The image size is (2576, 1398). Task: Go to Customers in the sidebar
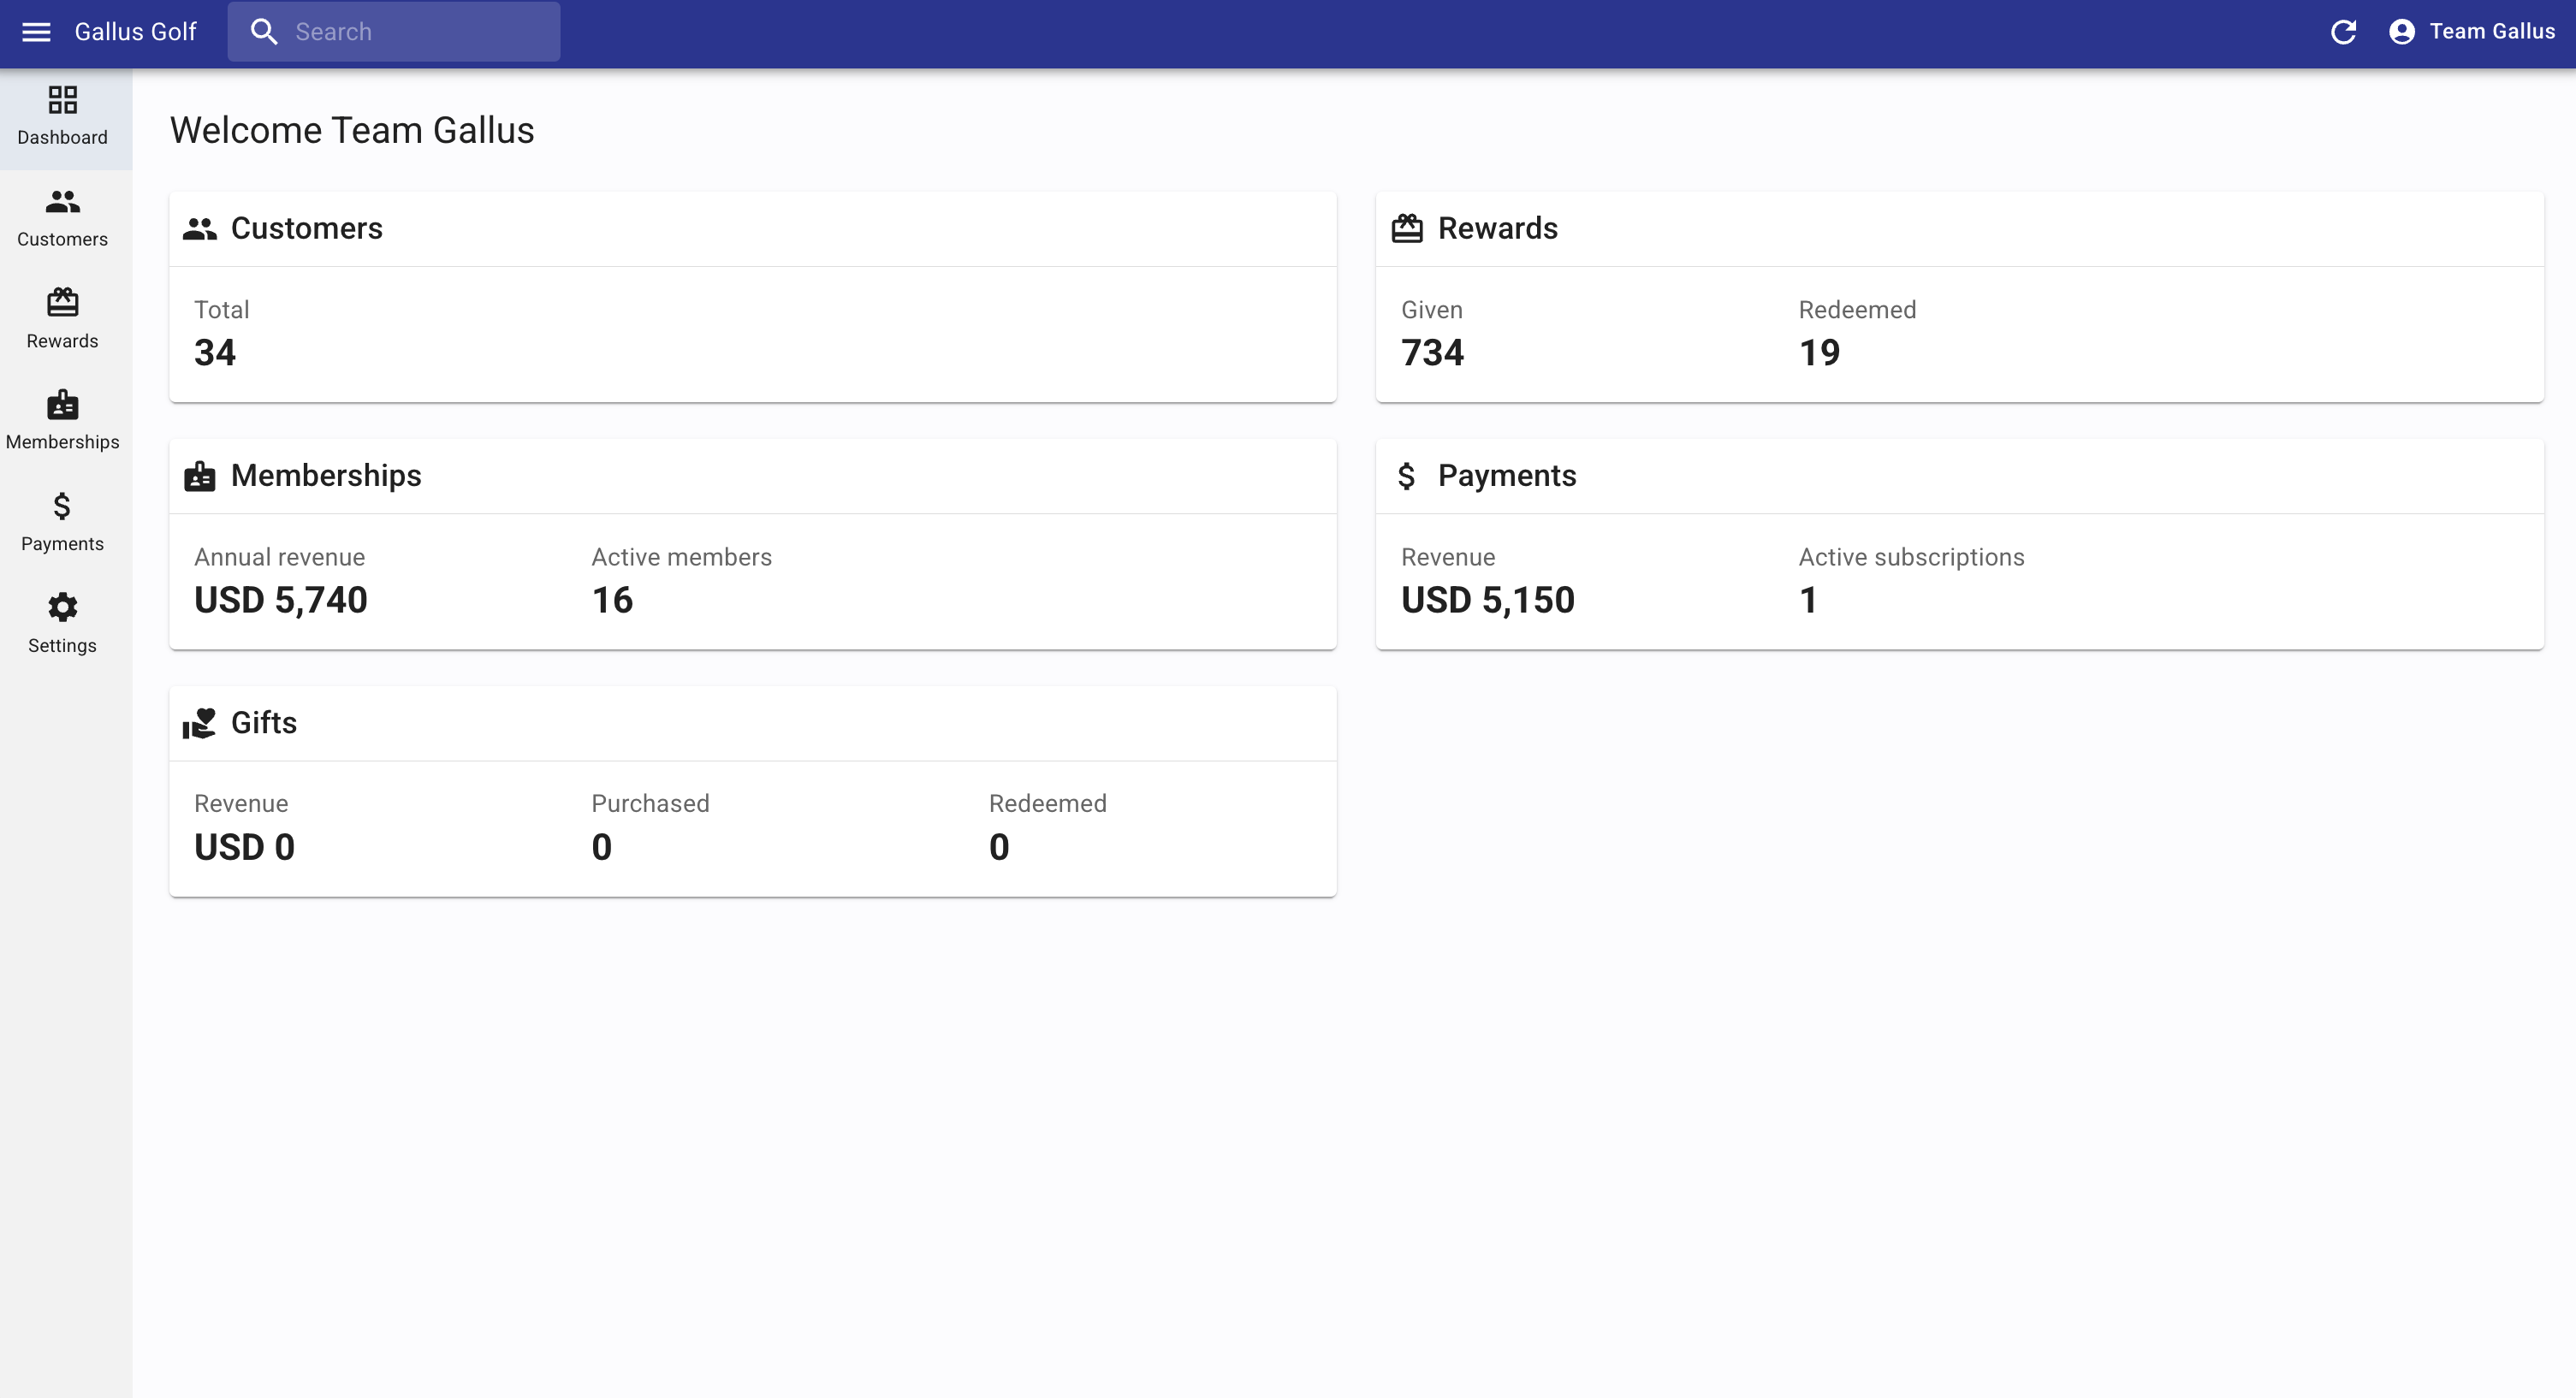tap(63, 218)
